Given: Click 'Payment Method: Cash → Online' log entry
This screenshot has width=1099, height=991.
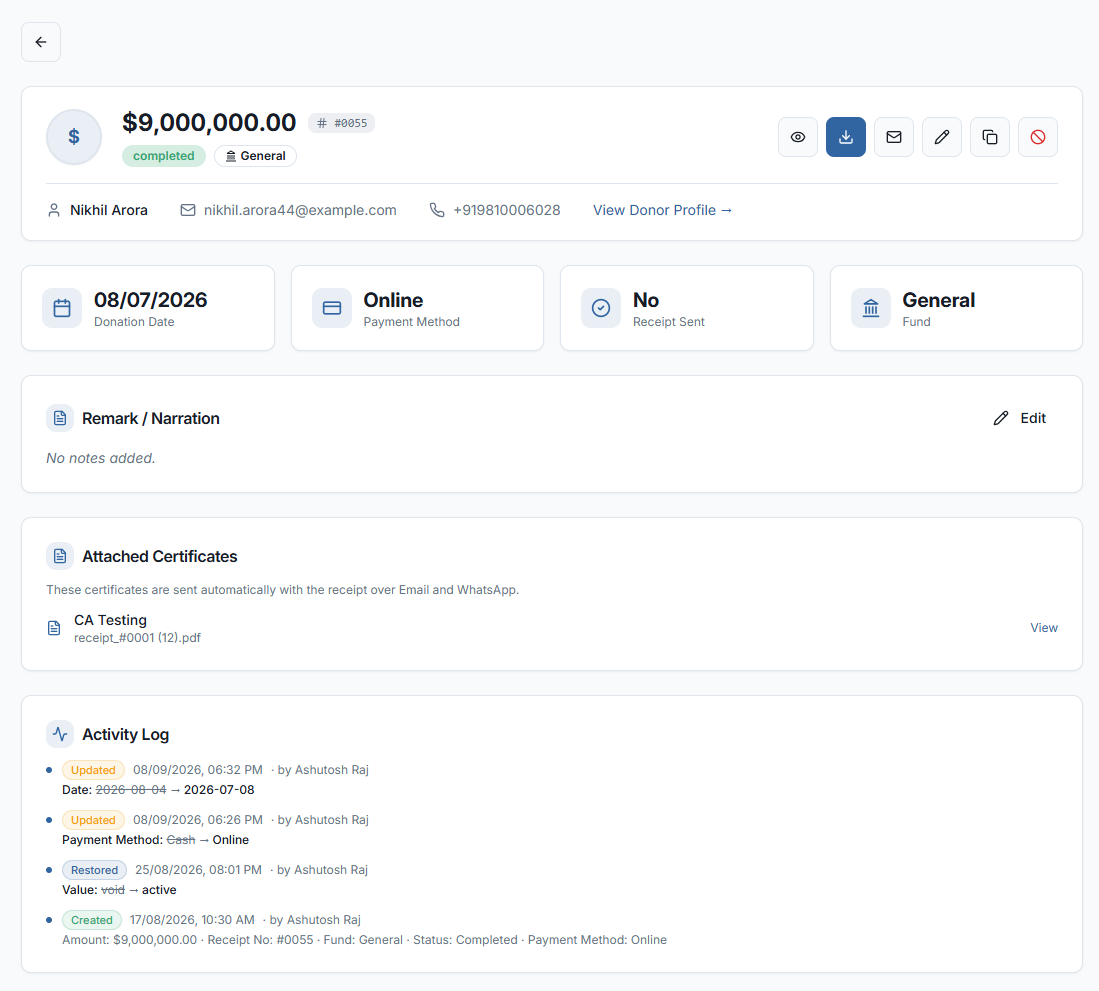Looking at the screenshot, I should click(x=156, y=840).
